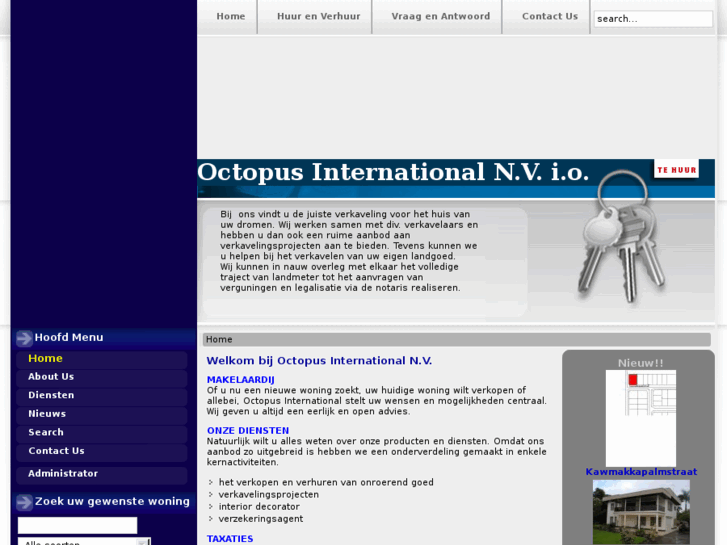727x545 pixels.
Task: Open the house photo thumbnail
Action: [x=641, y=512]
